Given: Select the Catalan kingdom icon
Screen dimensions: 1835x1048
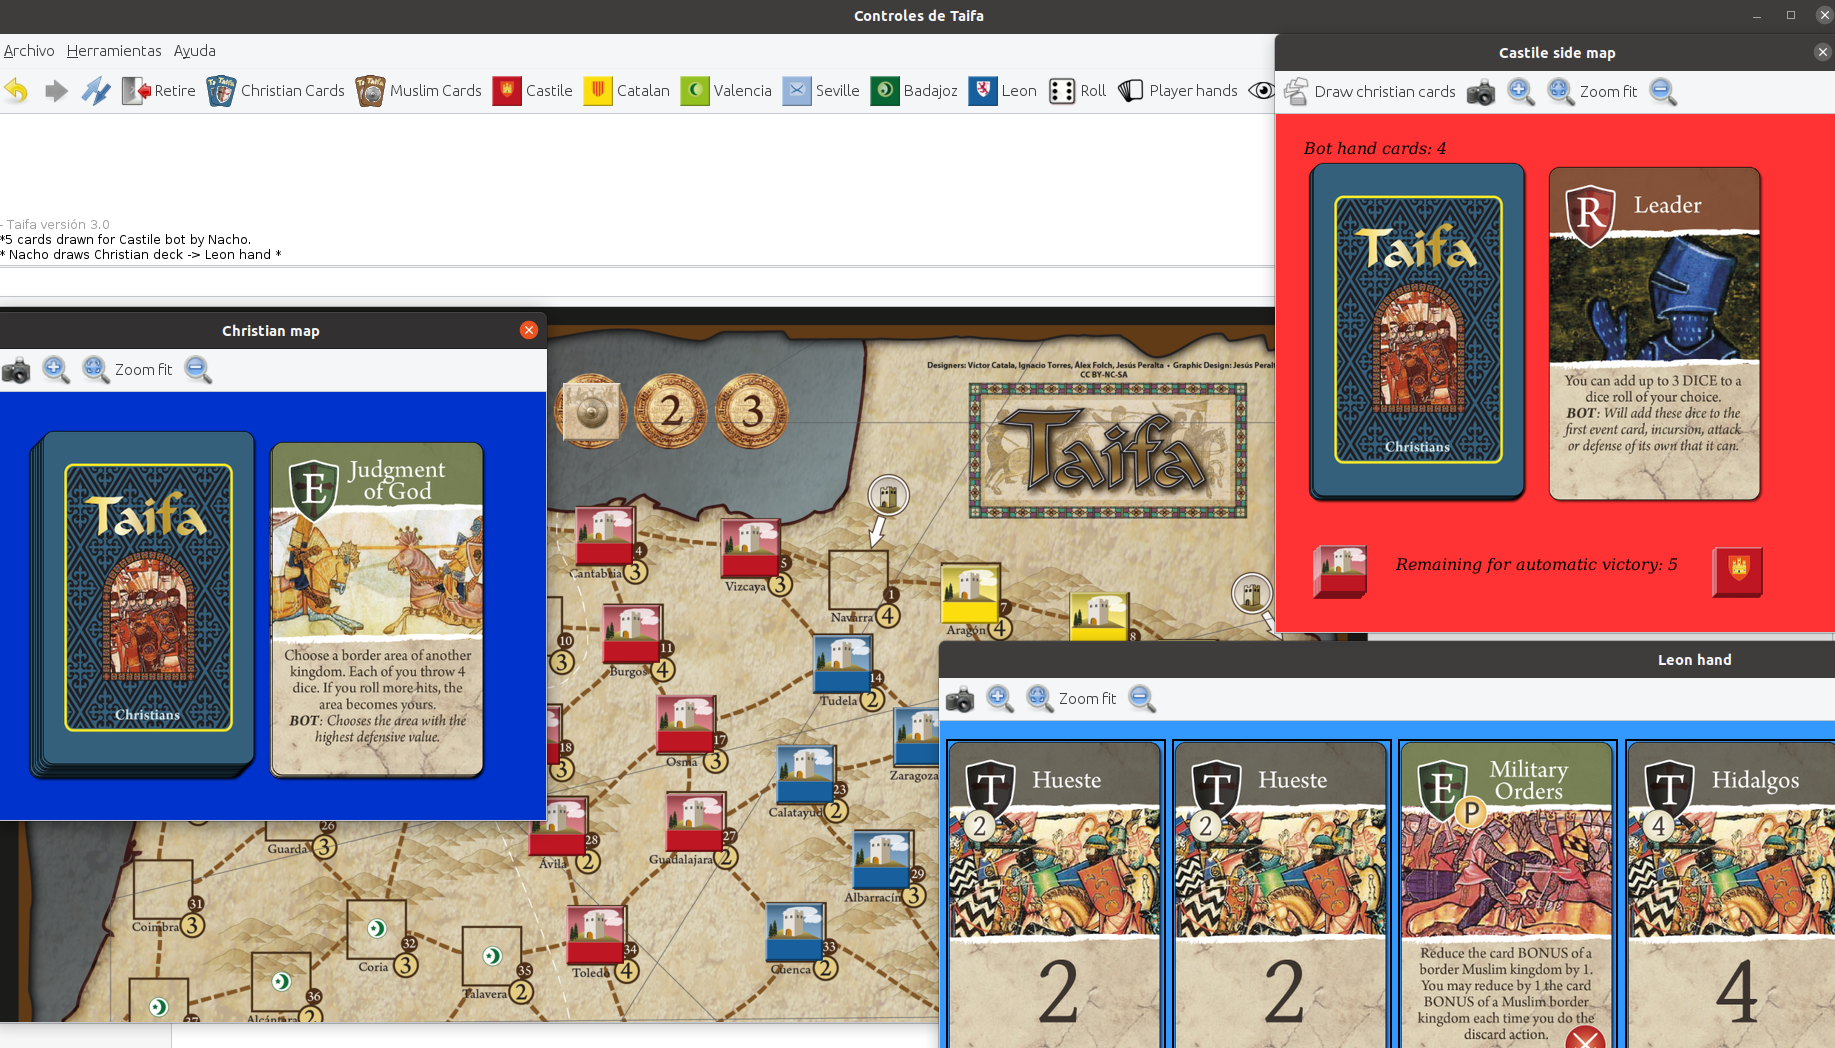Looking at the screenshot, I should (627, 91).
